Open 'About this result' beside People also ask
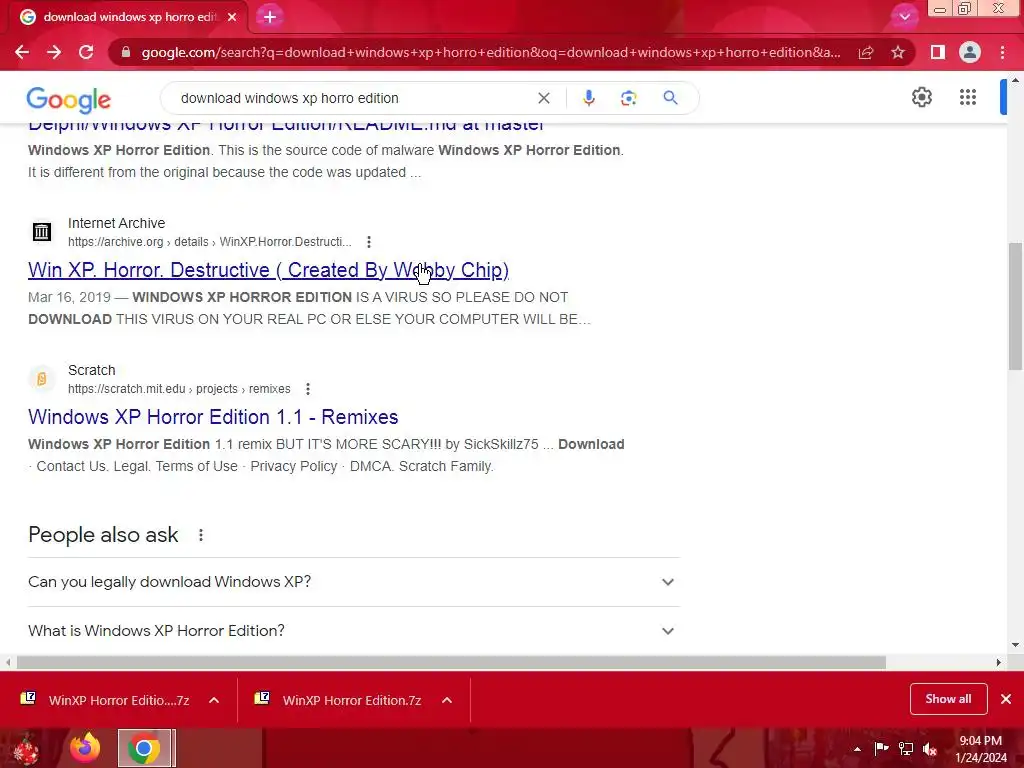This screenshot has width=1024, height=768. click(x=201, y=535)
